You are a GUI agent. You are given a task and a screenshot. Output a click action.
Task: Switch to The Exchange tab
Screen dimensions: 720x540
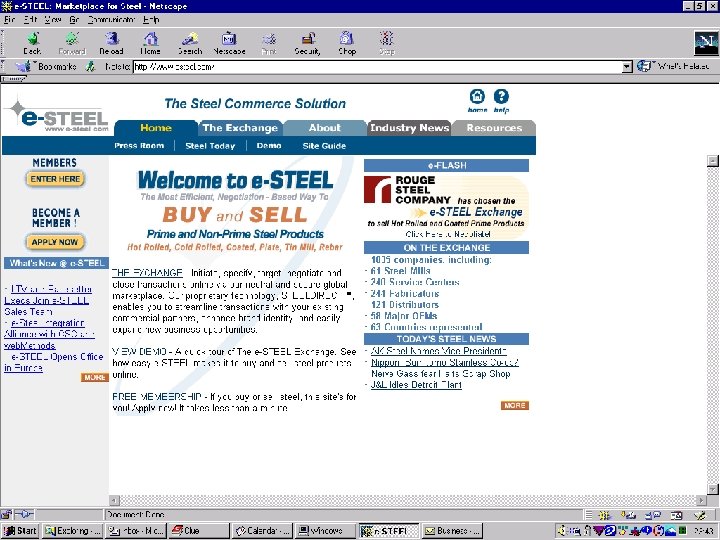coord(240,128)
